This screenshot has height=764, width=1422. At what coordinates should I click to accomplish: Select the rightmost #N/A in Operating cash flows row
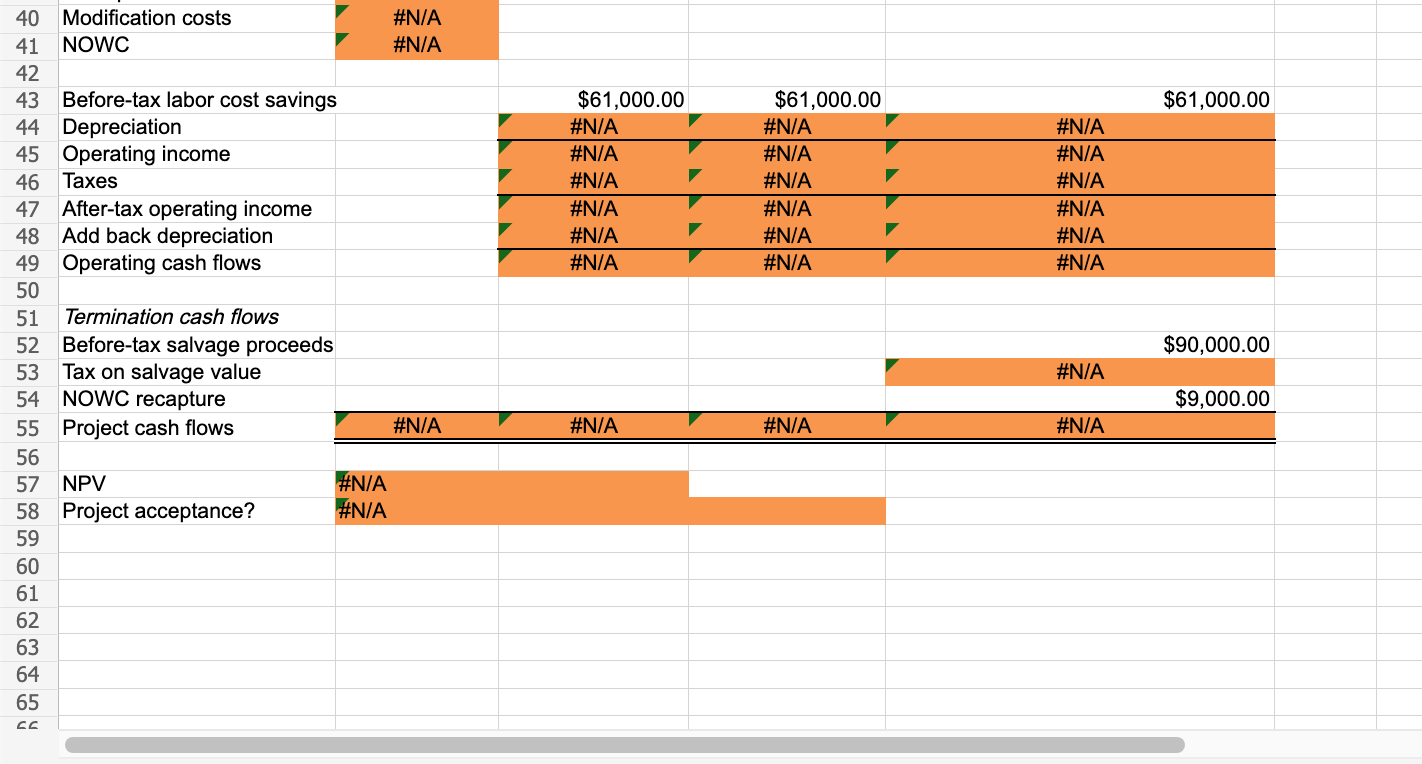pyautogui.click(x=1080, y=263)
